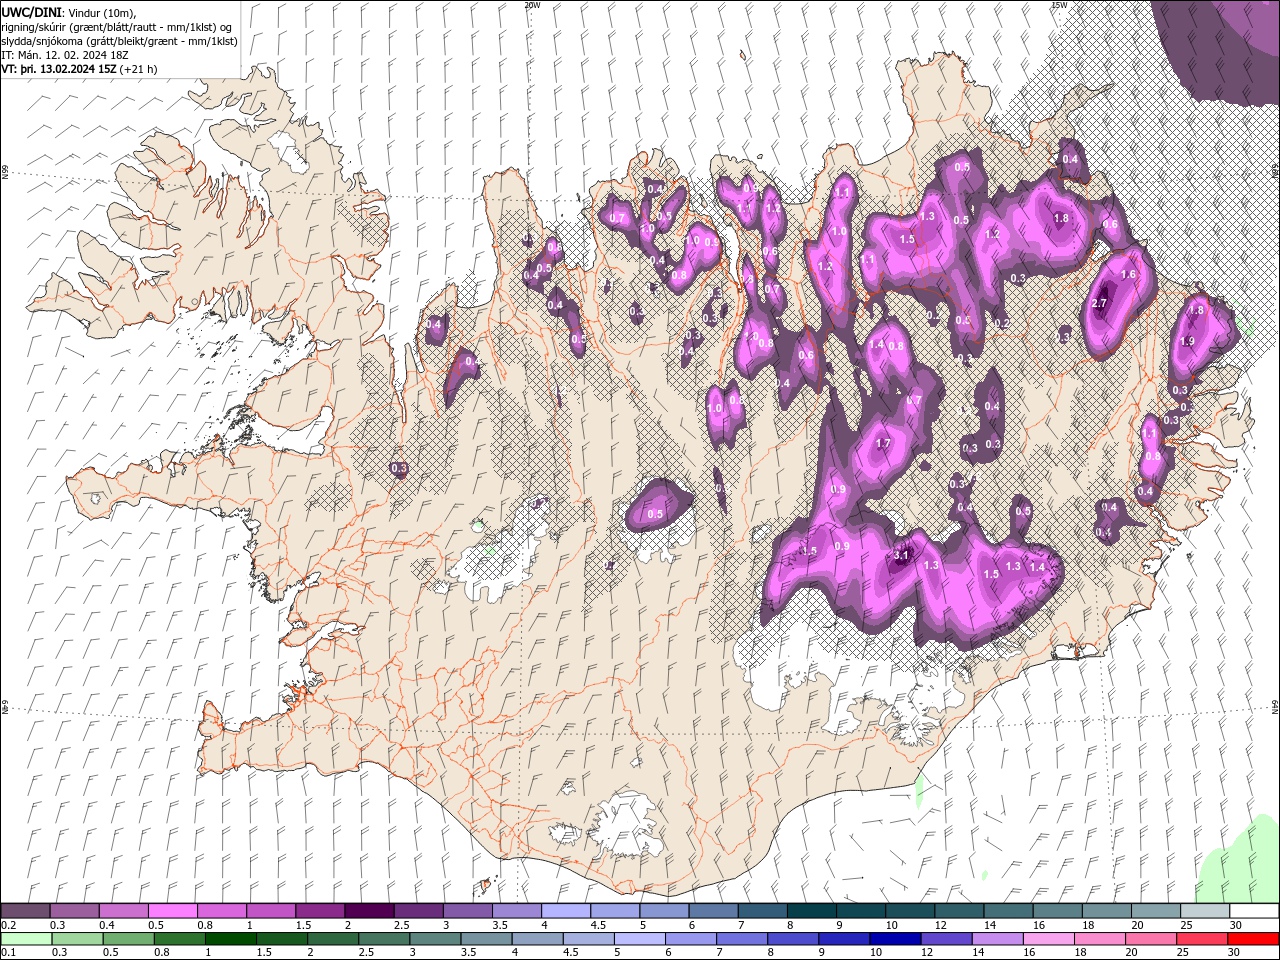Select the white 30 snowfall legend swatch

1254,911
